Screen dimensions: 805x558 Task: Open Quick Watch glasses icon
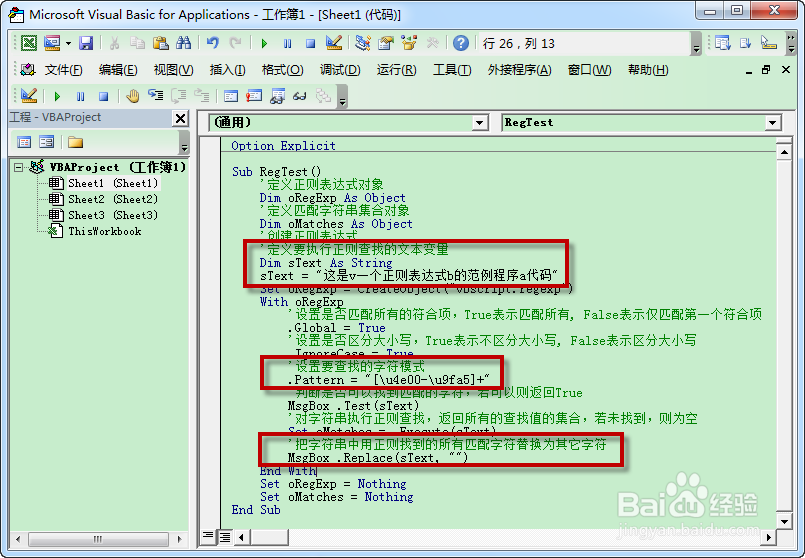click(x=300, y=96)
